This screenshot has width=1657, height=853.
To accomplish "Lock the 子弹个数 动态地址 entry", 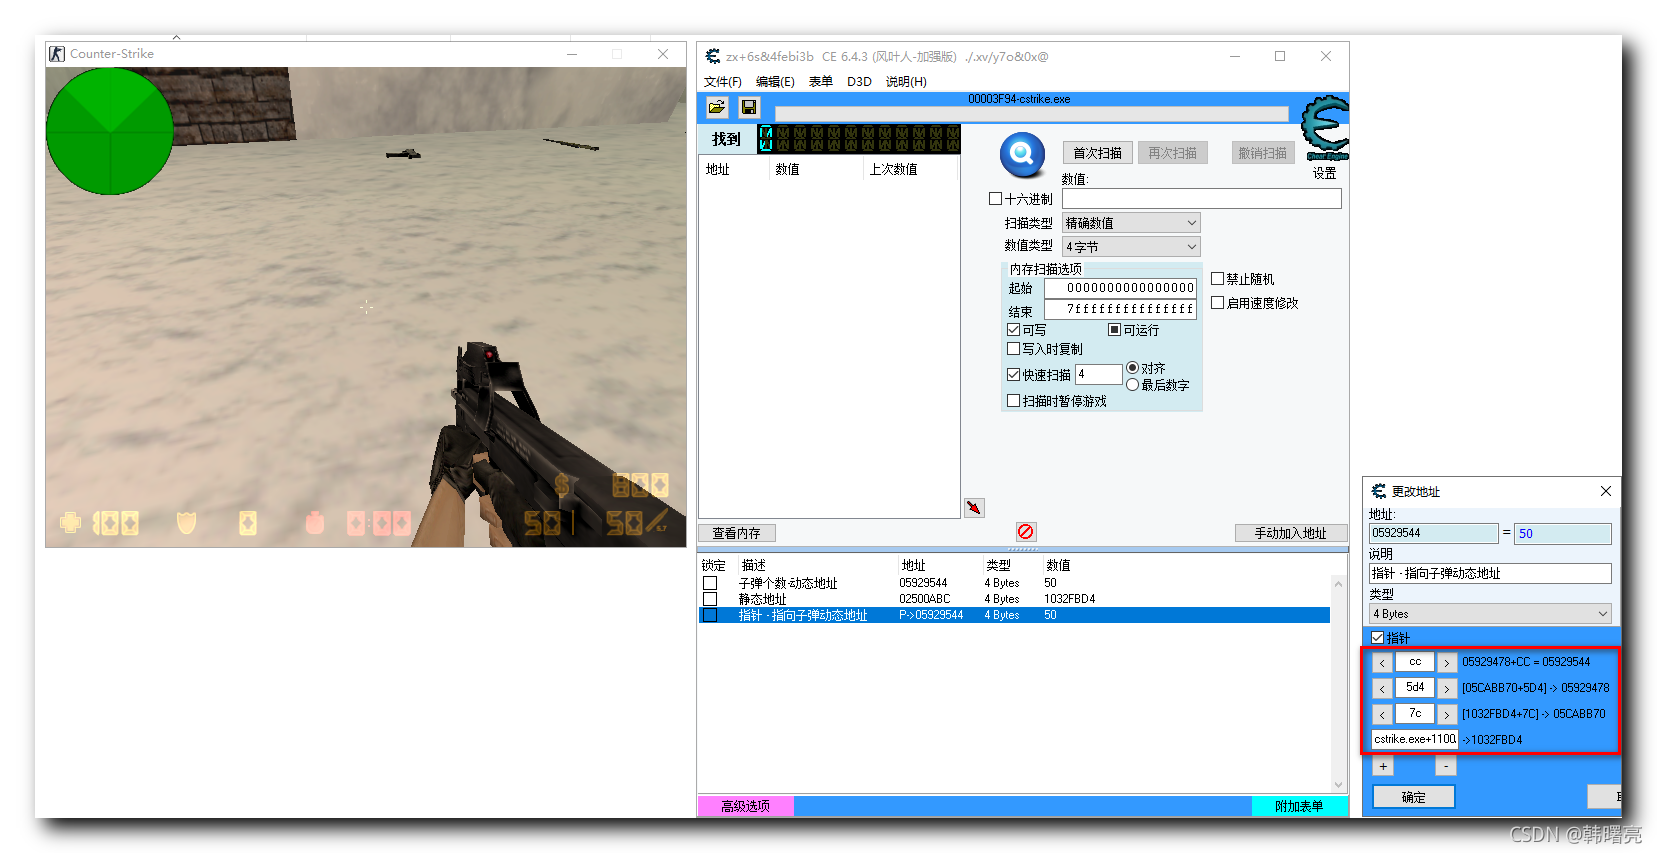I will pyautogui.click(x=710, y=583).
